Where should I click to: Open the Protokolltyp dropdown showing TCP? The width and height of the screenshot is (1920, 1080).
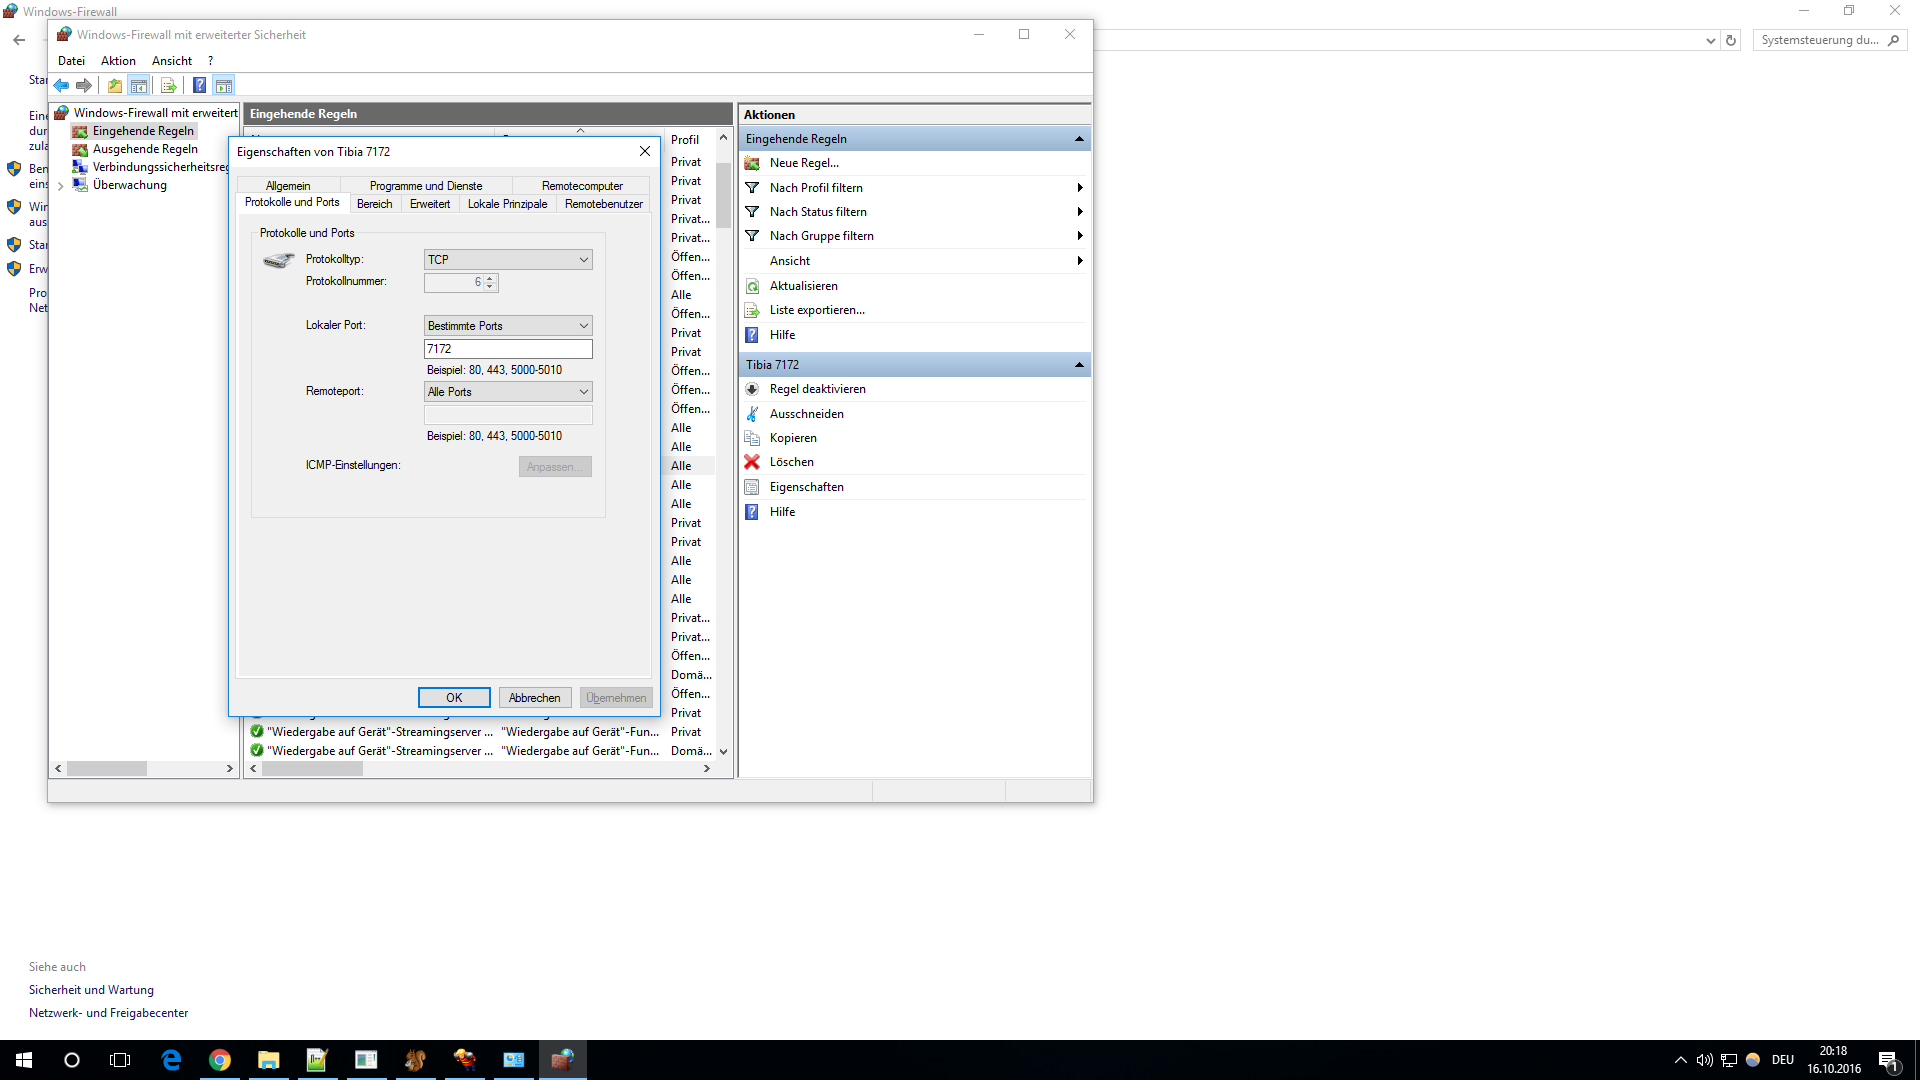click(x=508, y=260)
